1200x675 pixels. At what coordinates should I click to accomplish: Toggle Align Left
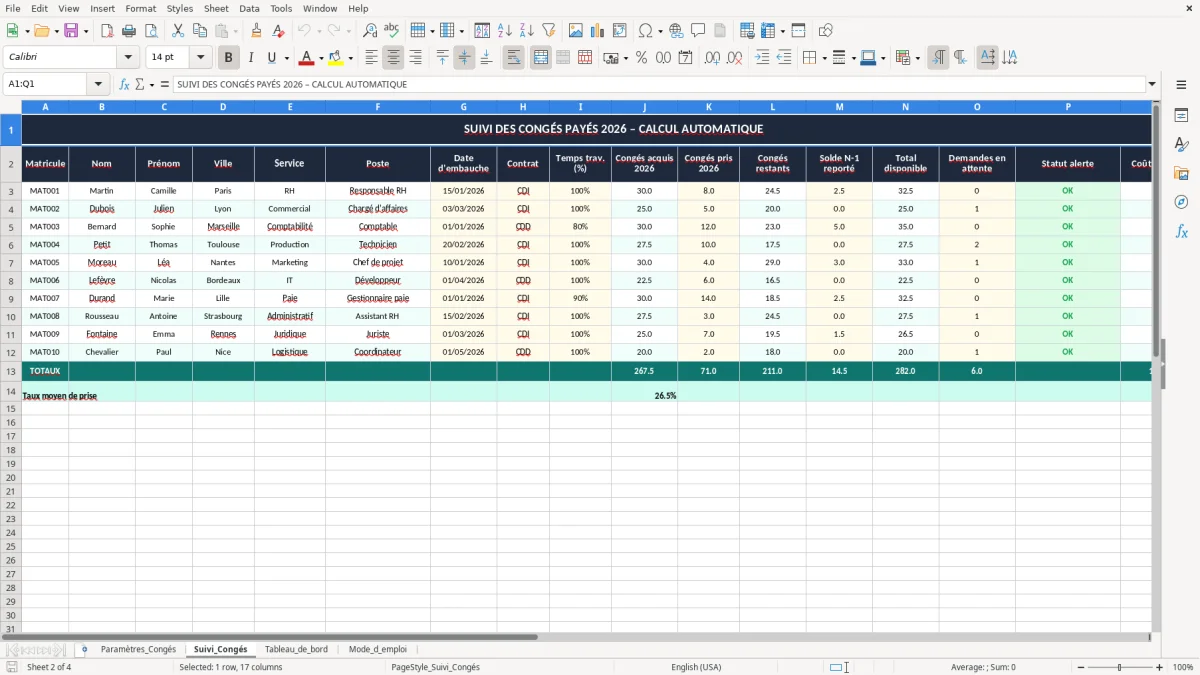(x=372, y=58)
